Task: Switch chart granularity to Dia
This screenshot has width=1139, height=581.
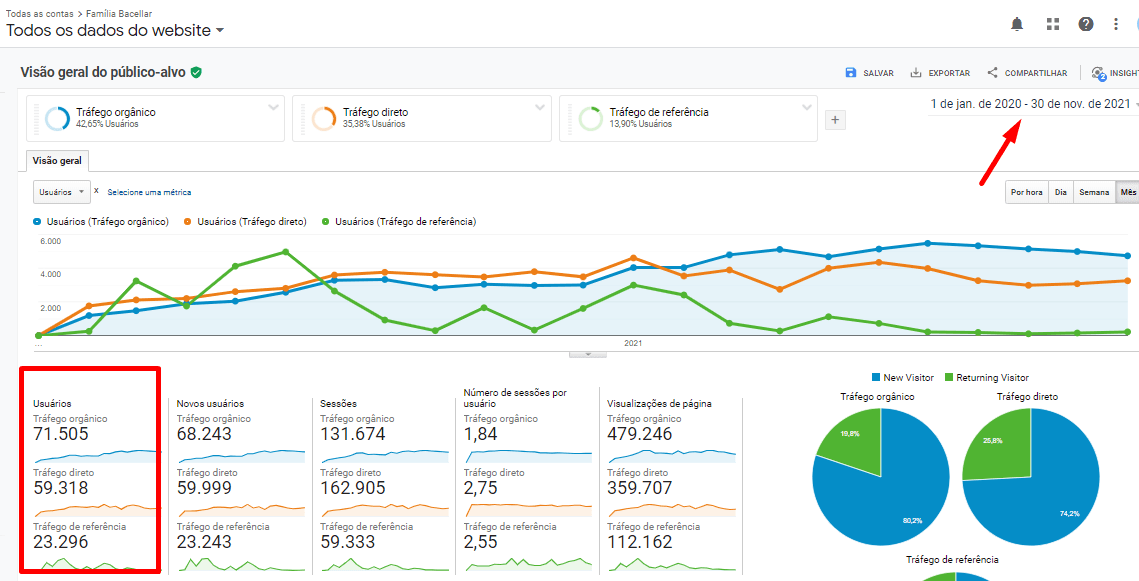Action: 1060,192
